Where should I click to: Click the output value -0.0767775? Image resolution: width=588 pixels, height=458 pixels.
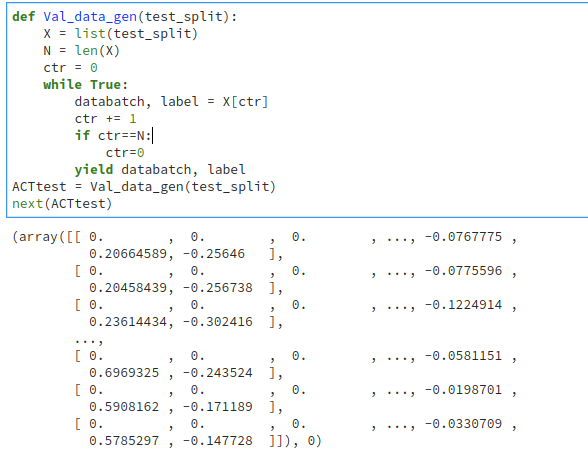[x=463, y=237]
